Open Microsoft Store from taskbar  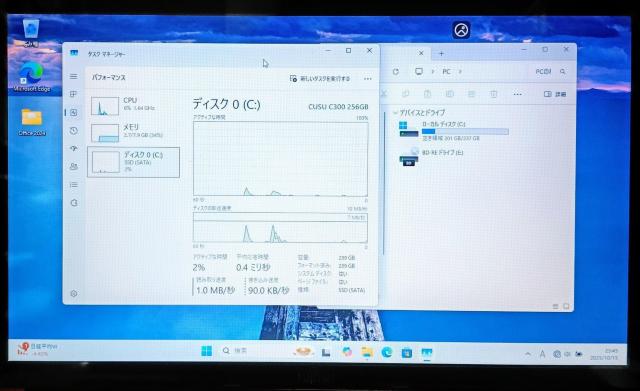(x=407, y=352)
